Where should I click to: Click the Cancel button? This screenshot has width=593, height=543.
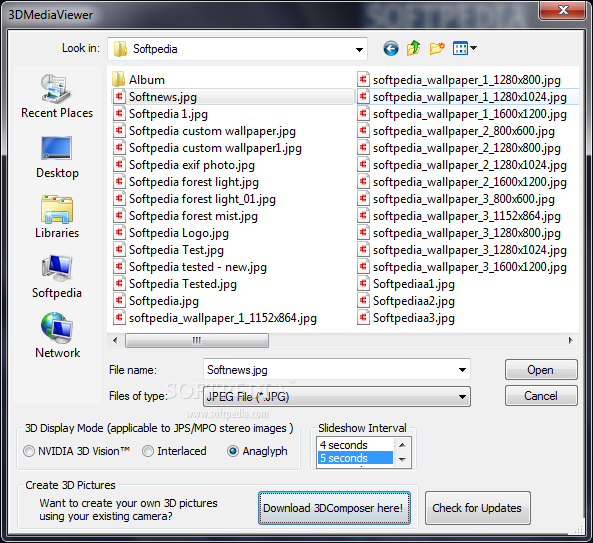541,396
